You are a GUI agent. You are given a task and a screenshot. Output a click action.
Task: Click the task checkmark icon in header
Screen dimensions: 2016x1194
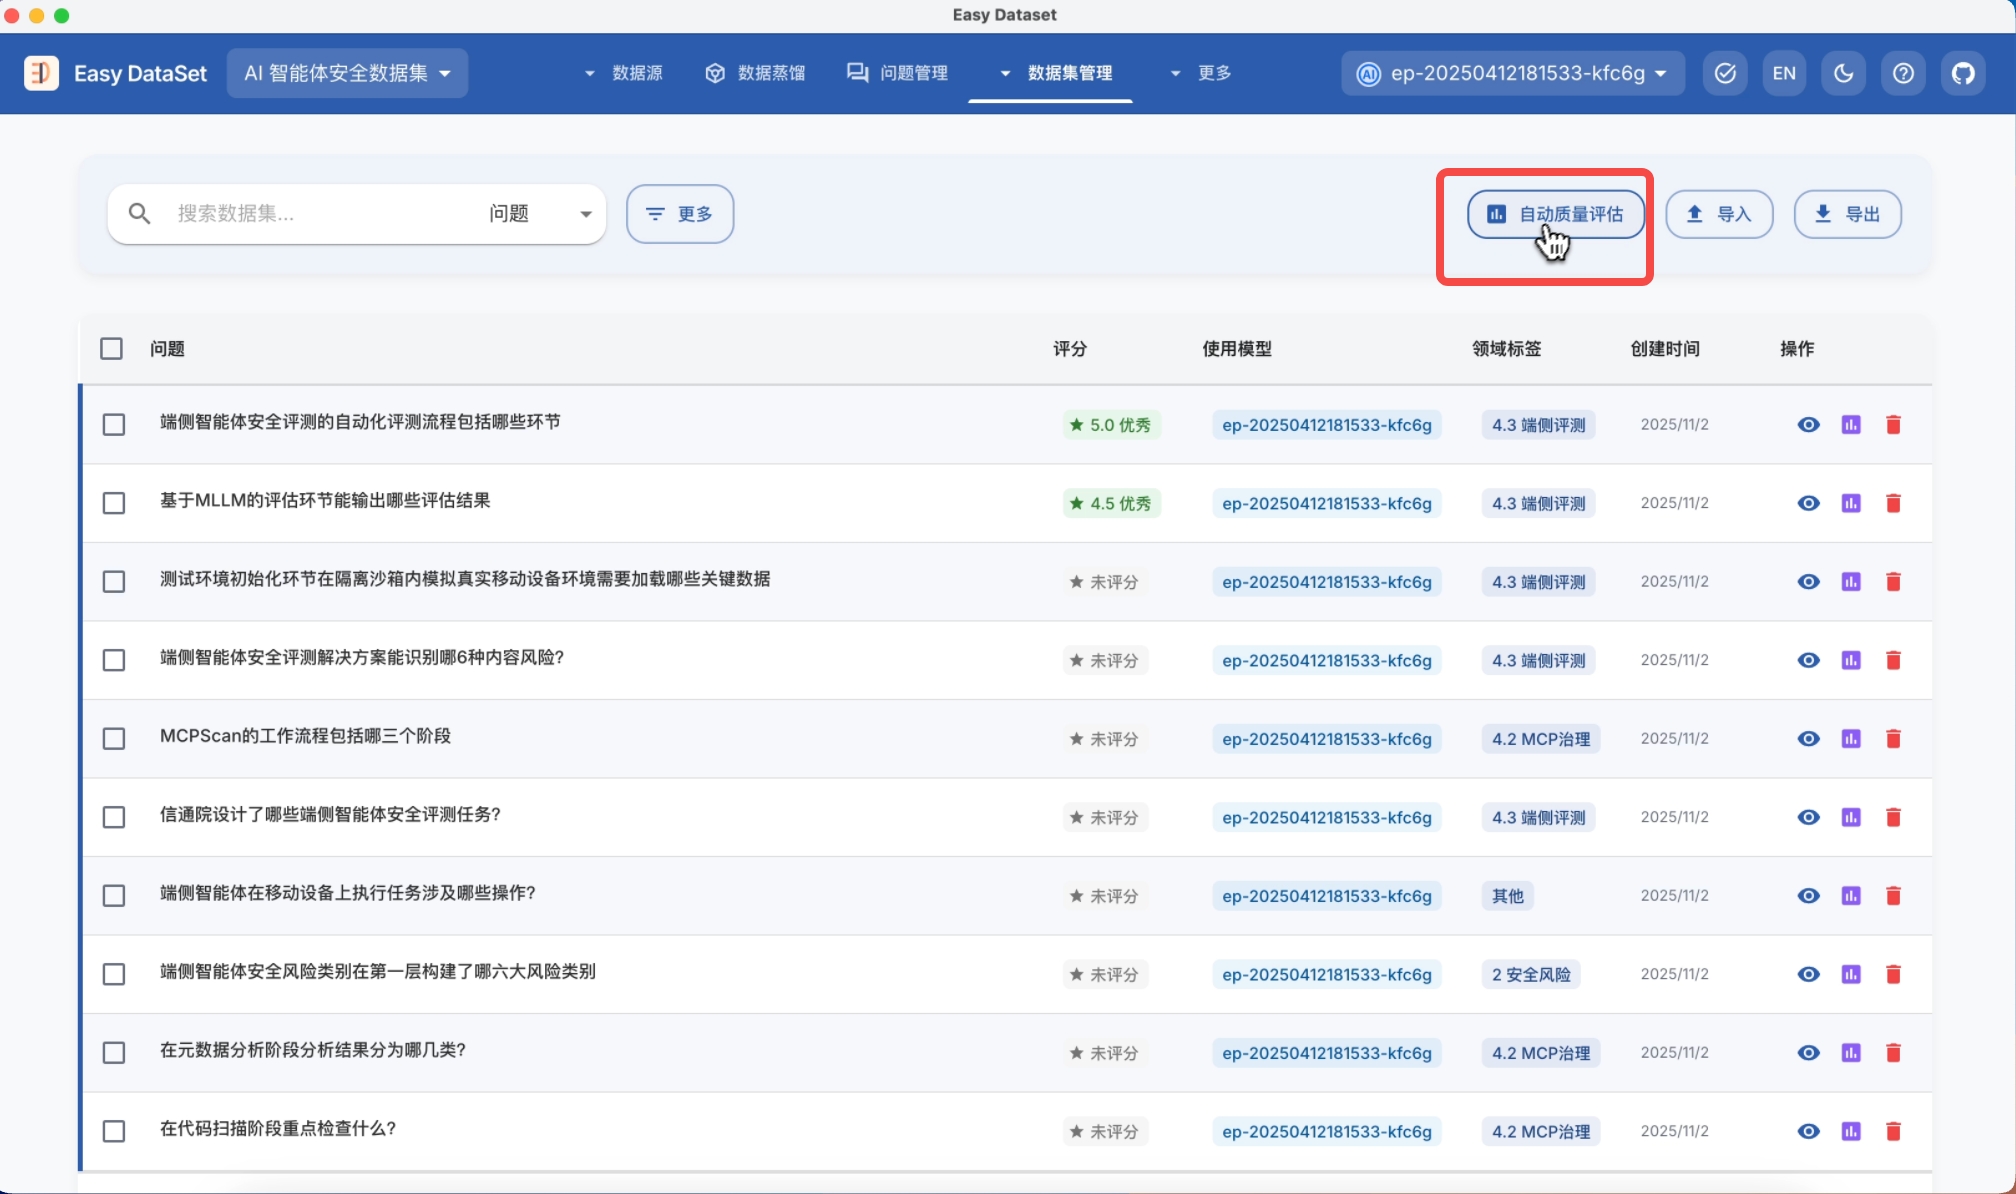(x=1725, y=73)
